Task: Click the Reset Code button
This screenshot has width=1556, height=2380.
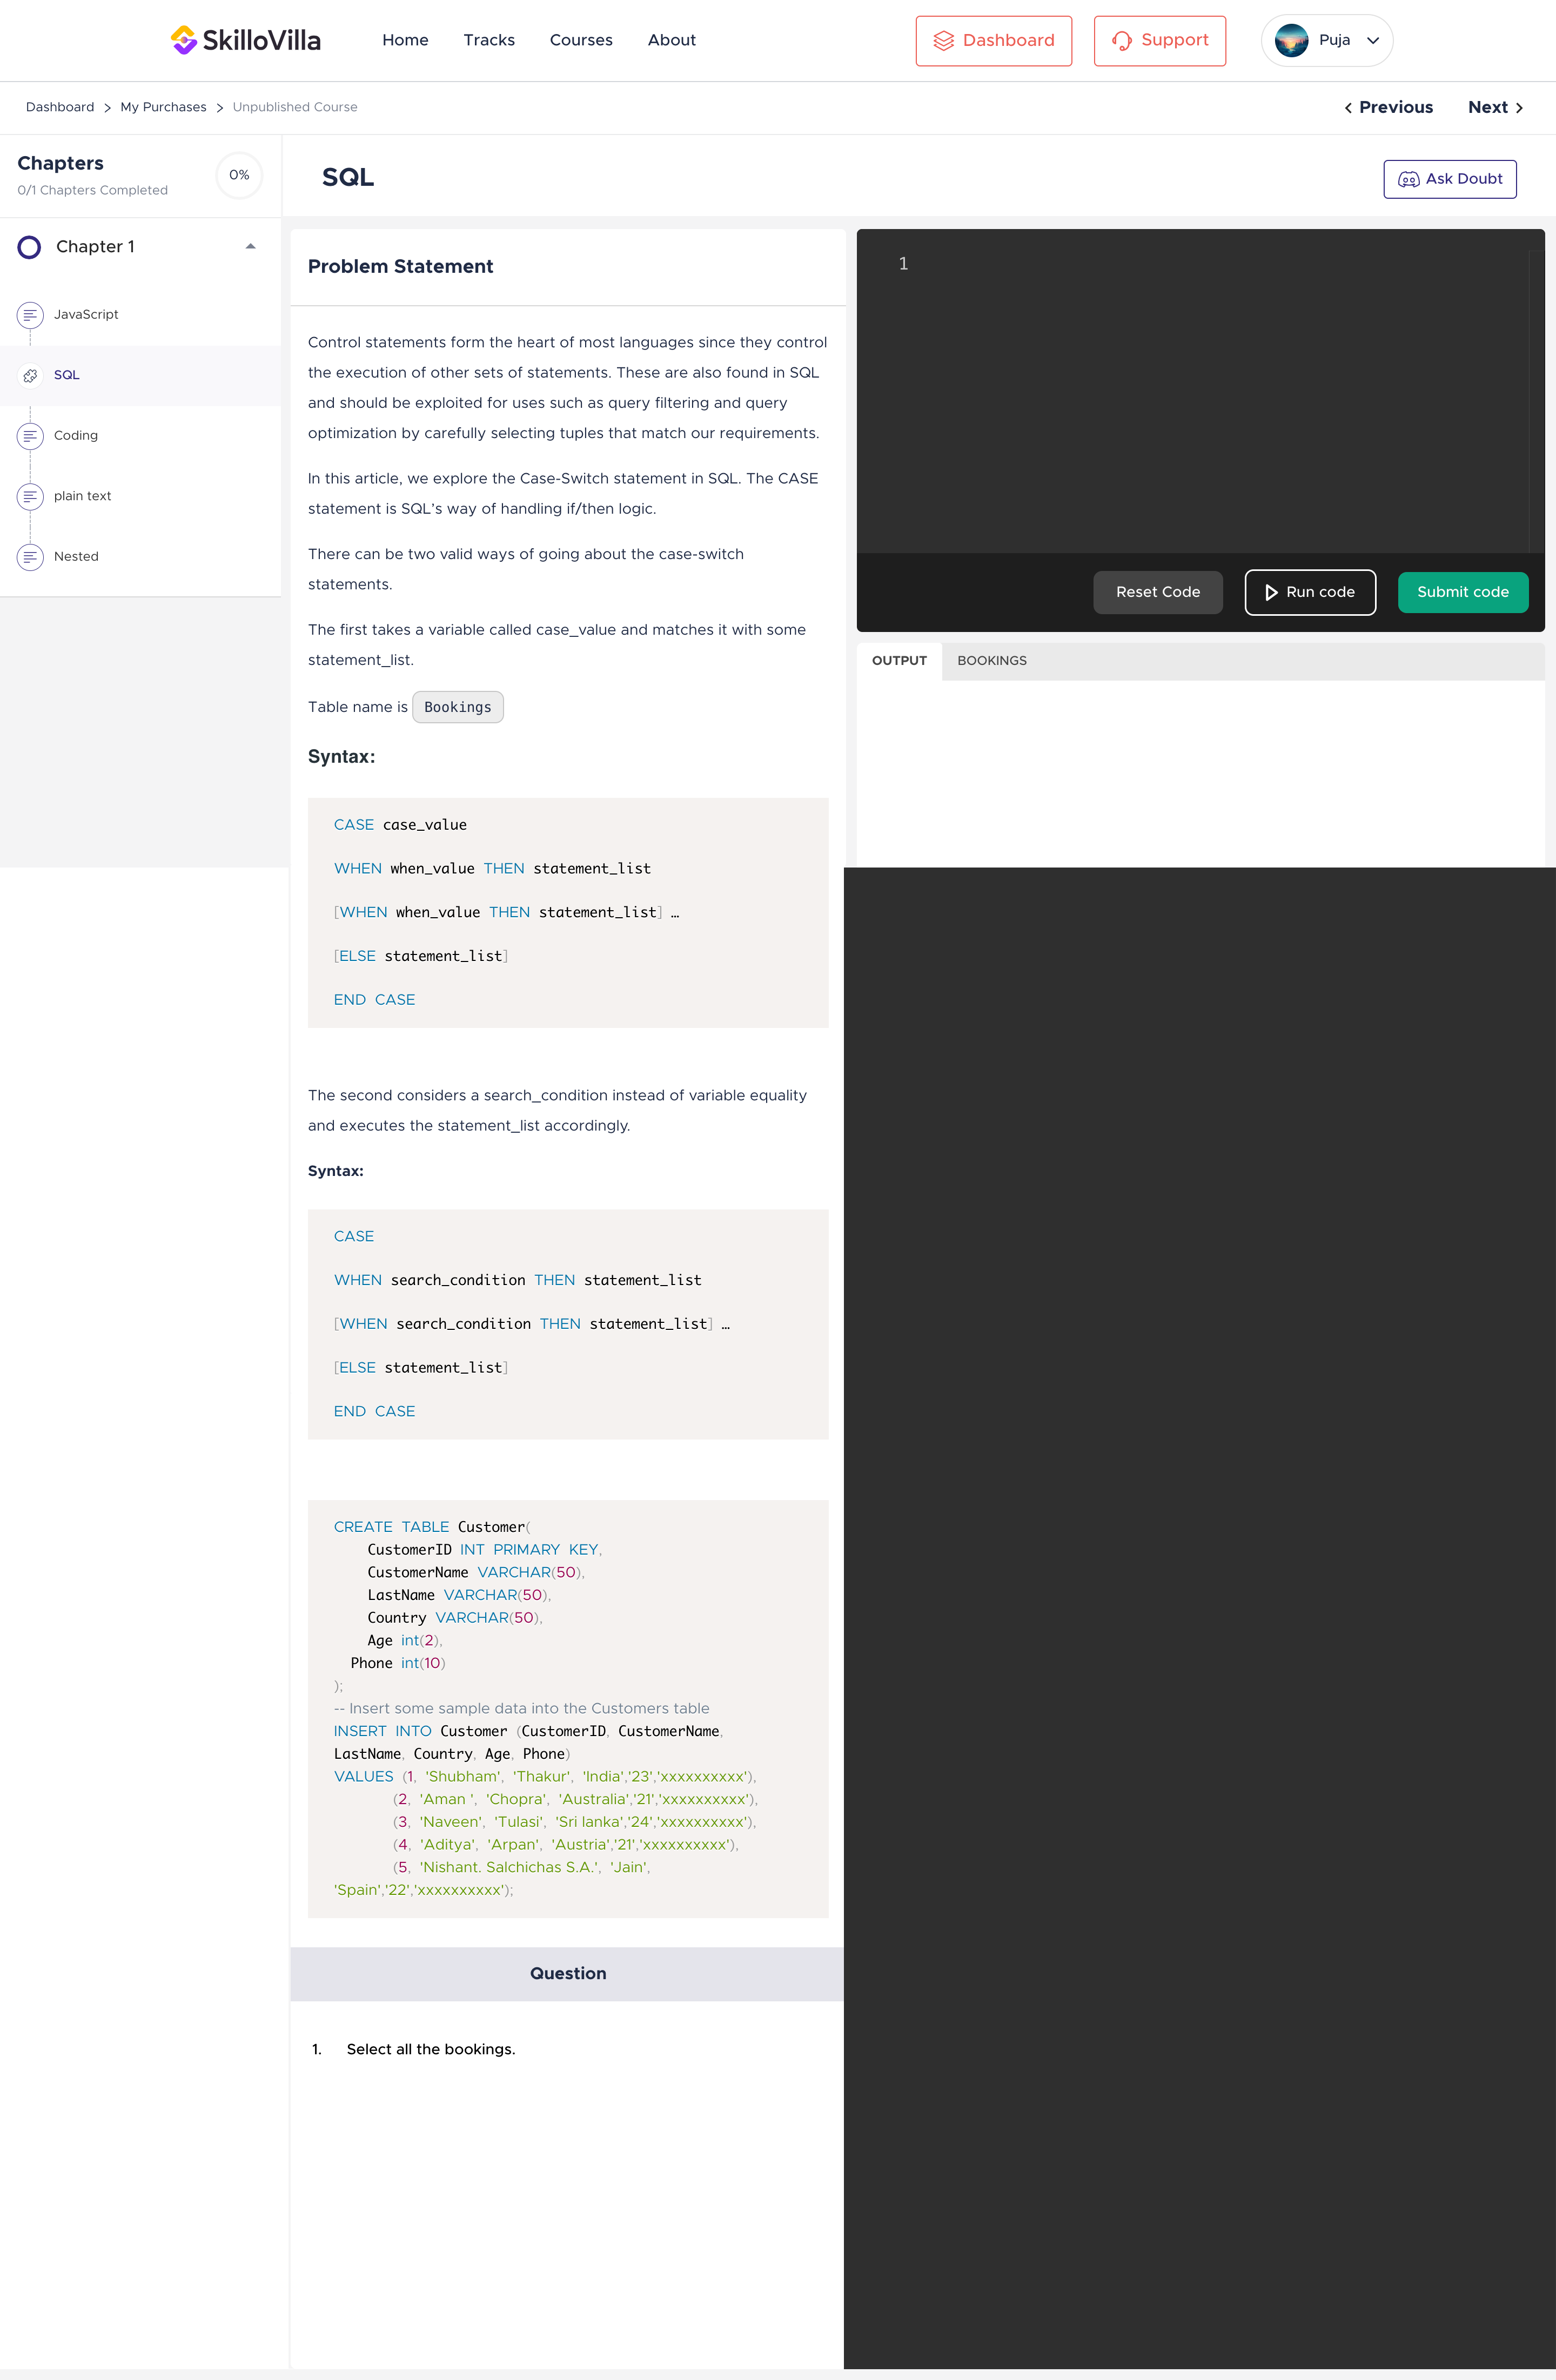Action: coord(1157,592)
